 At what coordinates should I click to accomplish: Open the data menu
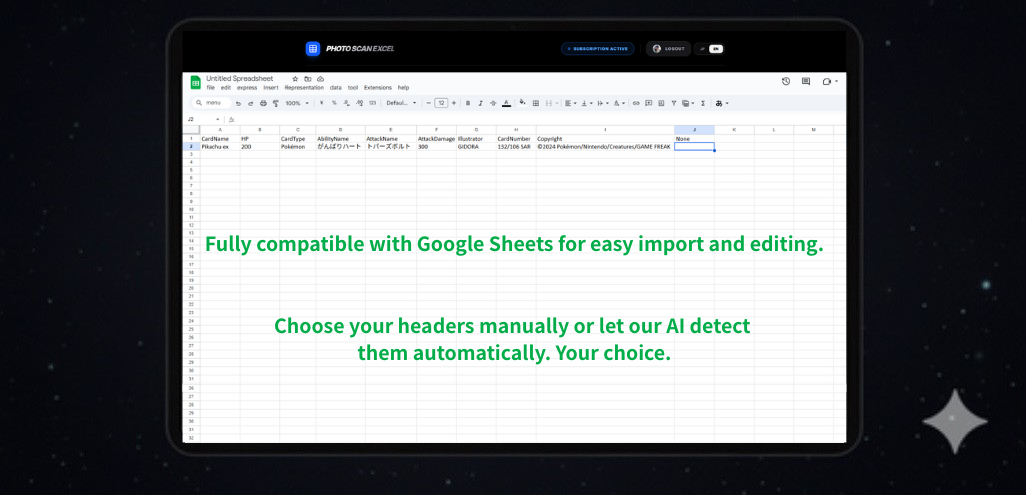tap(336, 88)
